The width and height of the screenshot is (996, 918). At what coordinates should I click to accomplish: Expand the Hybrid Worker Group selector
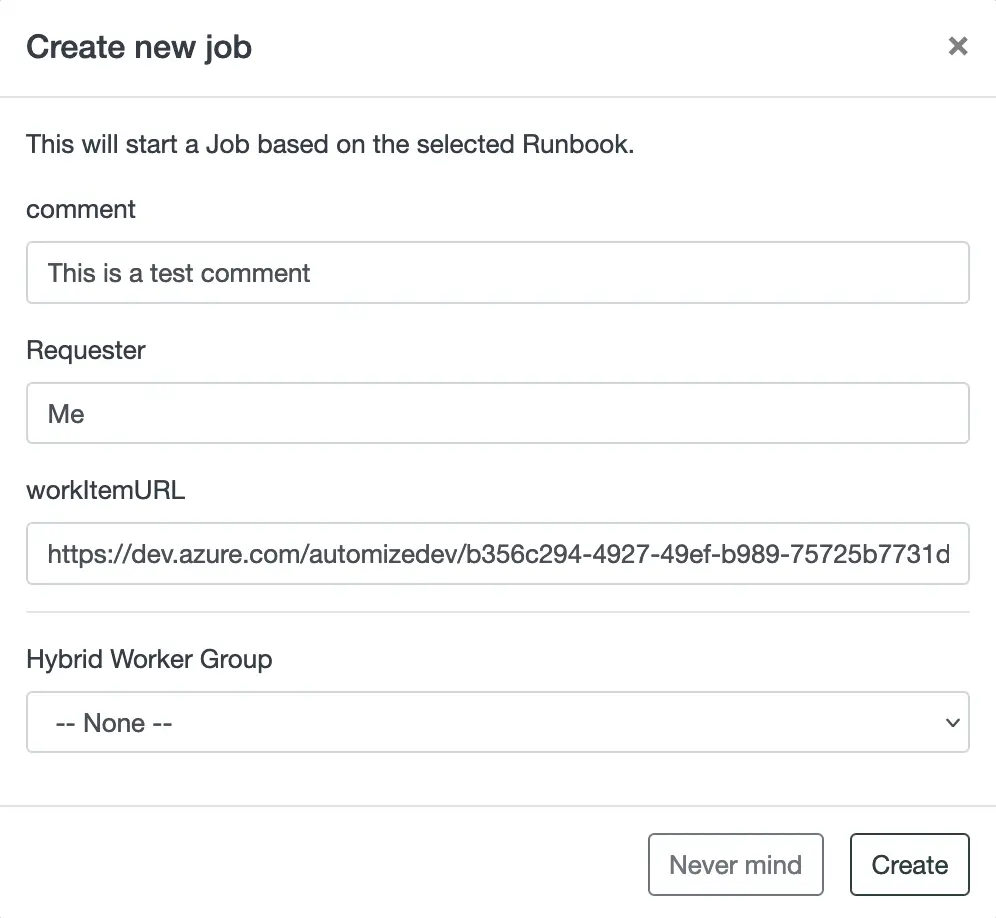(x=497, y=721)
